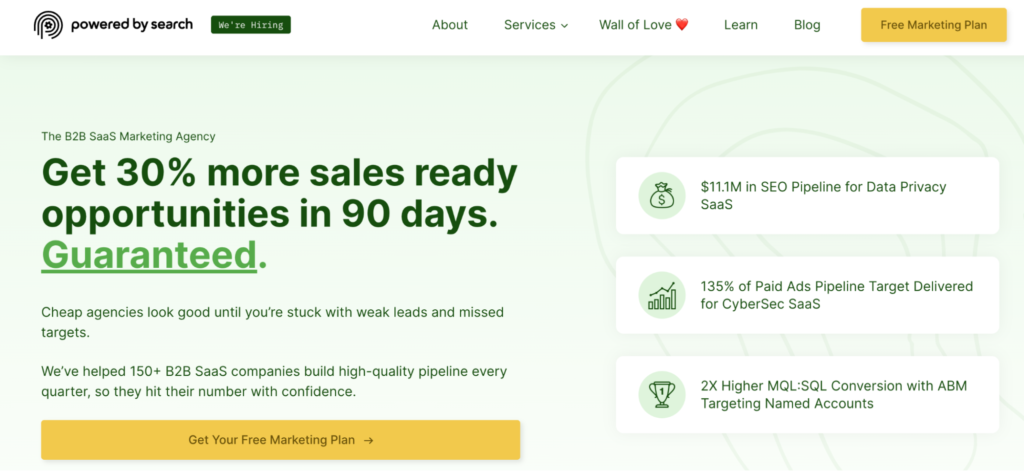Open the Blog menu item
This screenshot has width=1024, height=471.
[x=807, y=25]
